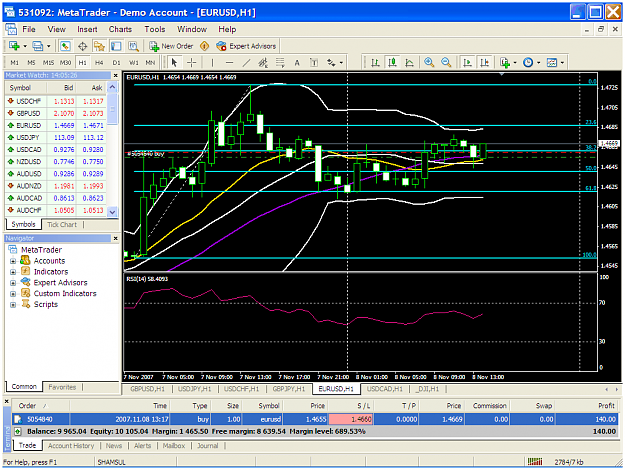Select the Cursor arrow tool
This screenshot has height=470, width=625.
coord(174,63)
